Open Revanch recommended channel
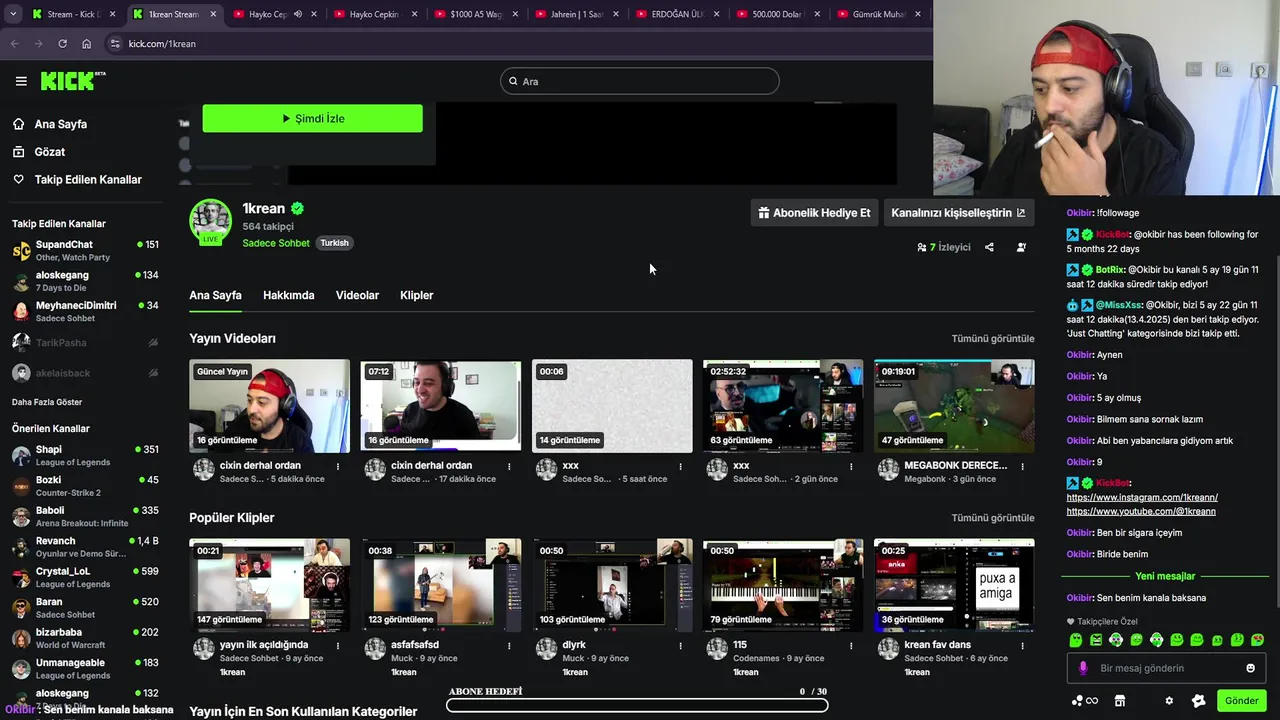 coord(85,547)
